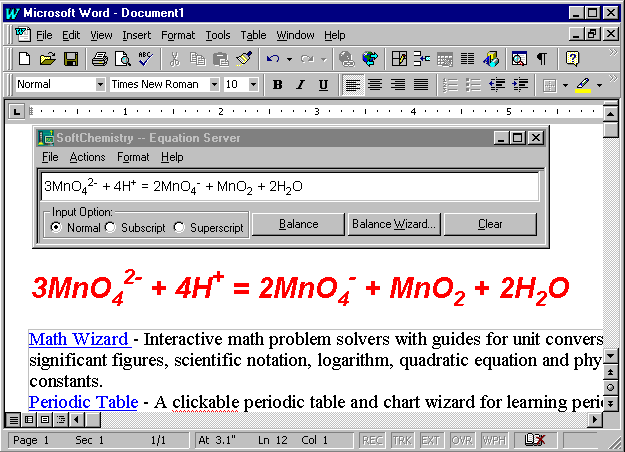Expand the Undo history dropdown arrow
625x452 pixels.
click(289, 59)
